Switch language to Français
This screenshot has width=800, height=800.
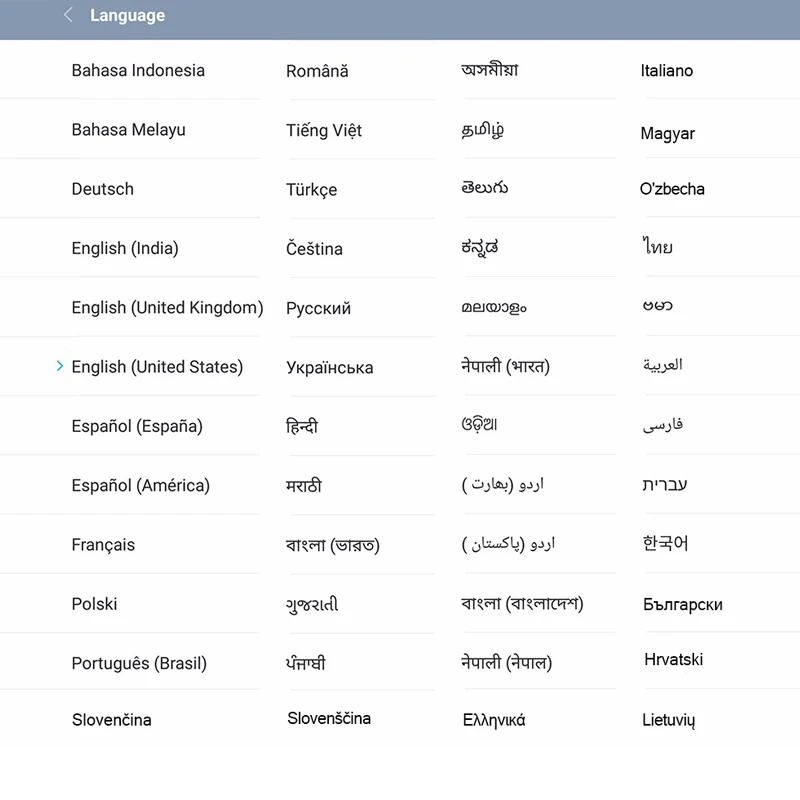click(x=103, y=545)
